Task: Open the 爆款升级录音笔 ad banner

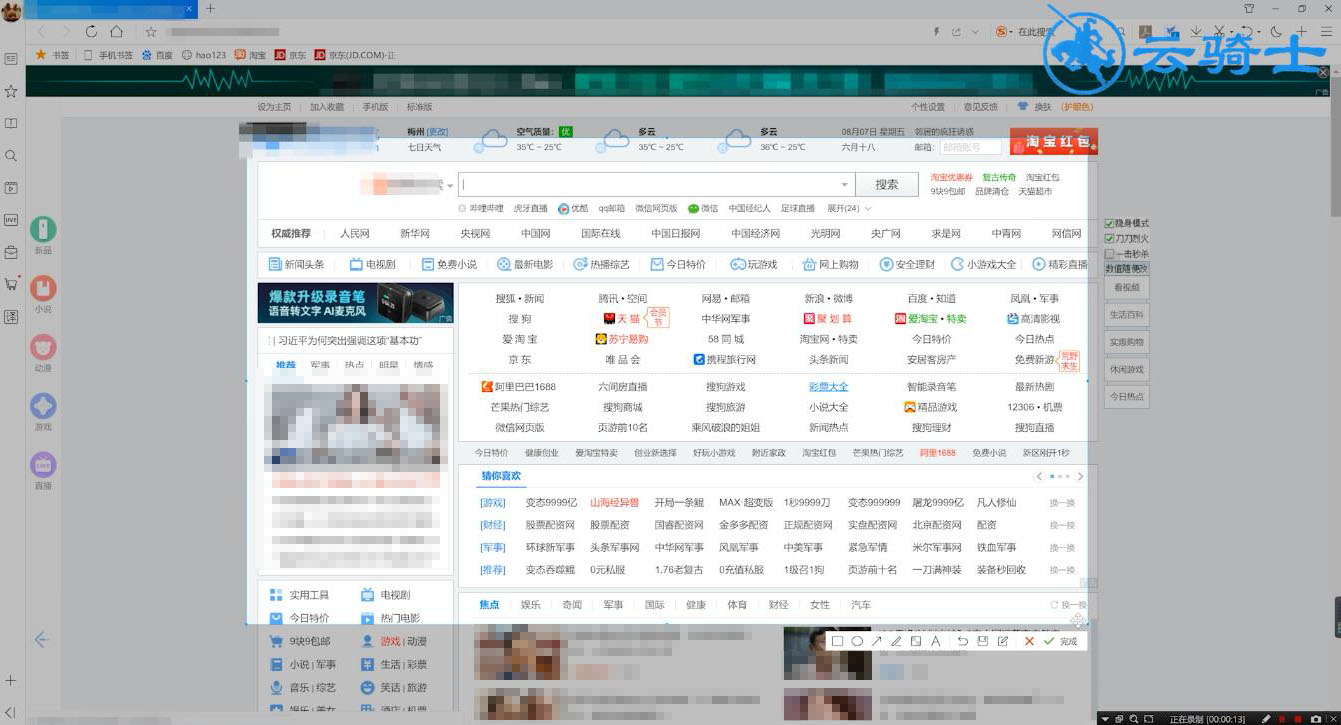Action: click(x=355, y=303)
